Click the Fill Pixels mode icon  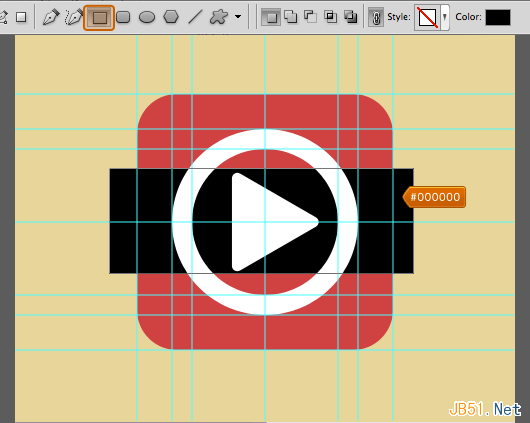21,17
